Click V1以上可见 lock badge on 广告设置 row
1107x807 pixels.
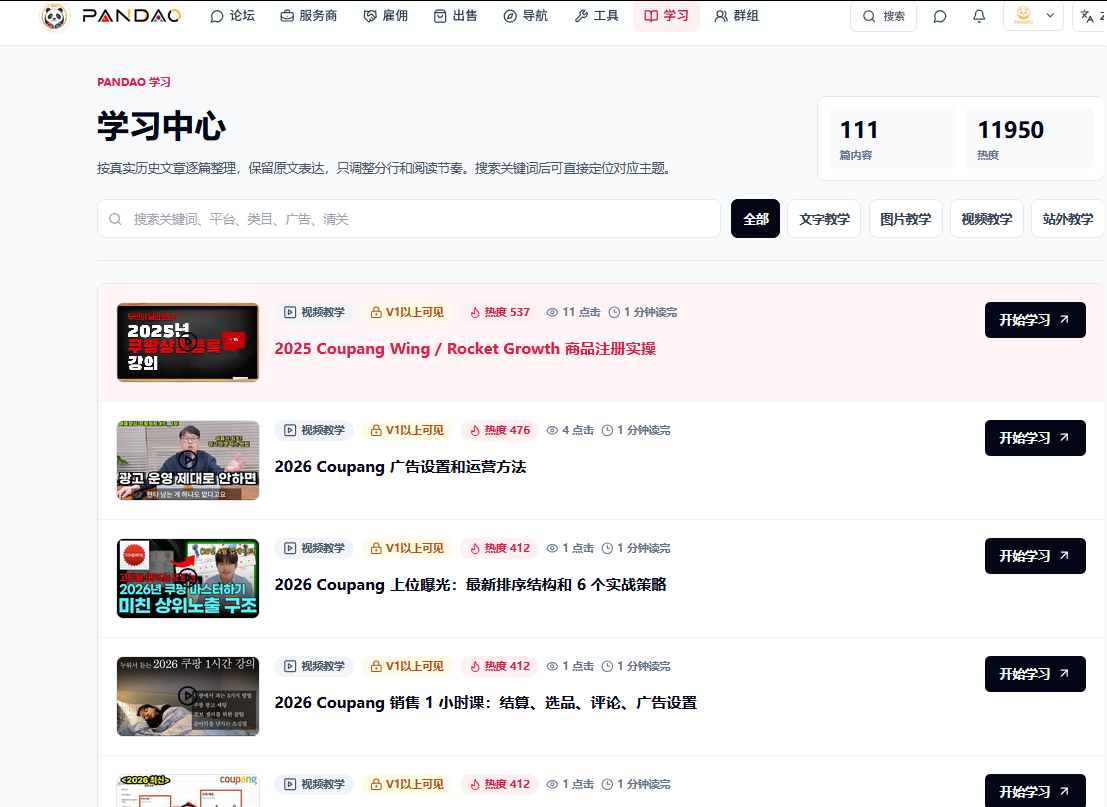click(x=407, y=430)
